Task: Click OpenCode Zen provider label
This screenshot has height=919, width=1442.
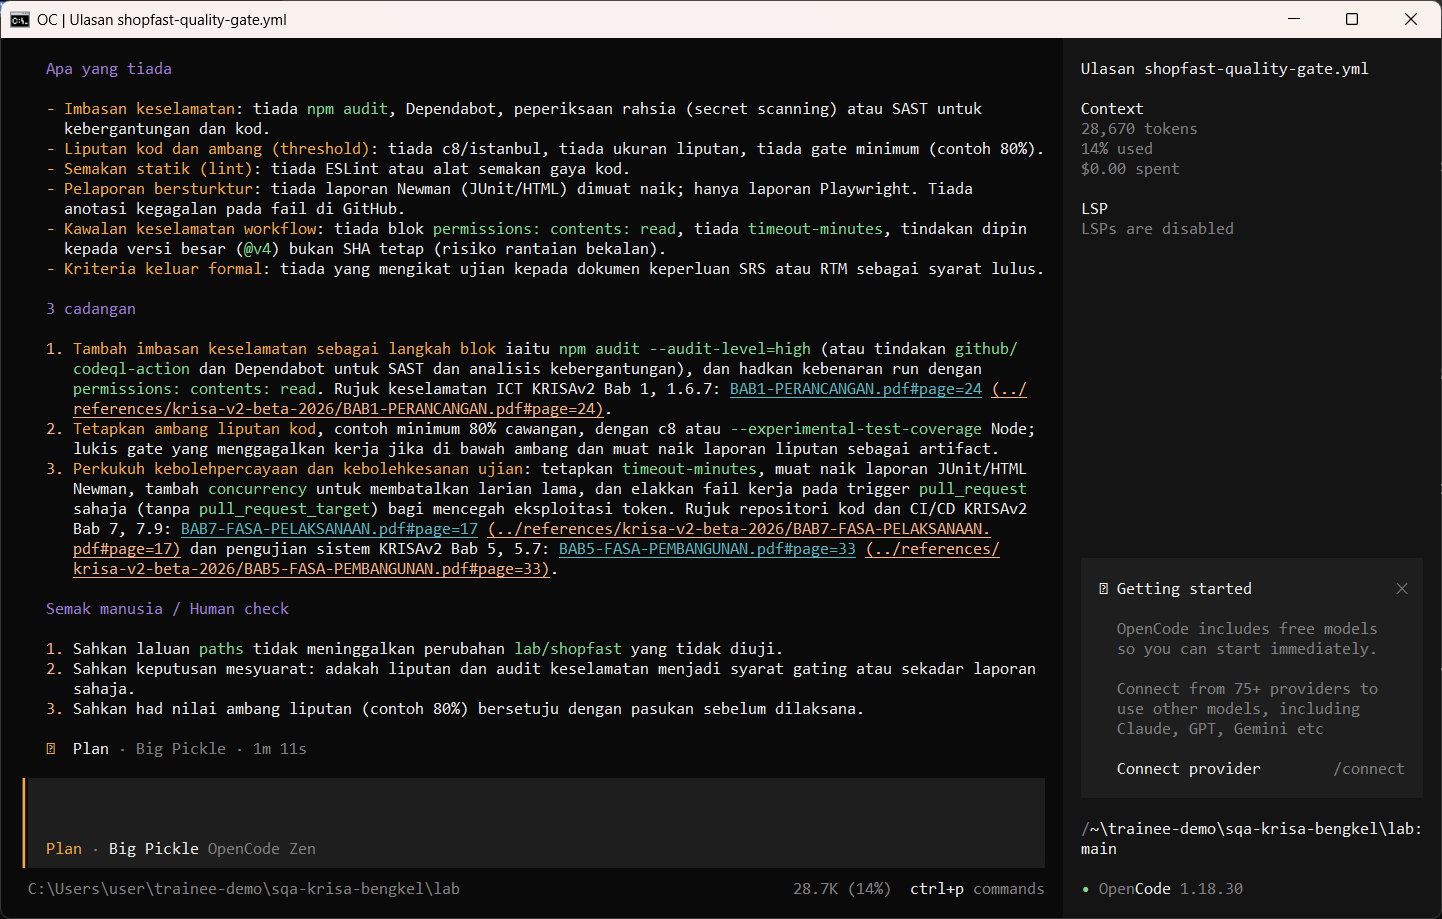Action: 262,849
